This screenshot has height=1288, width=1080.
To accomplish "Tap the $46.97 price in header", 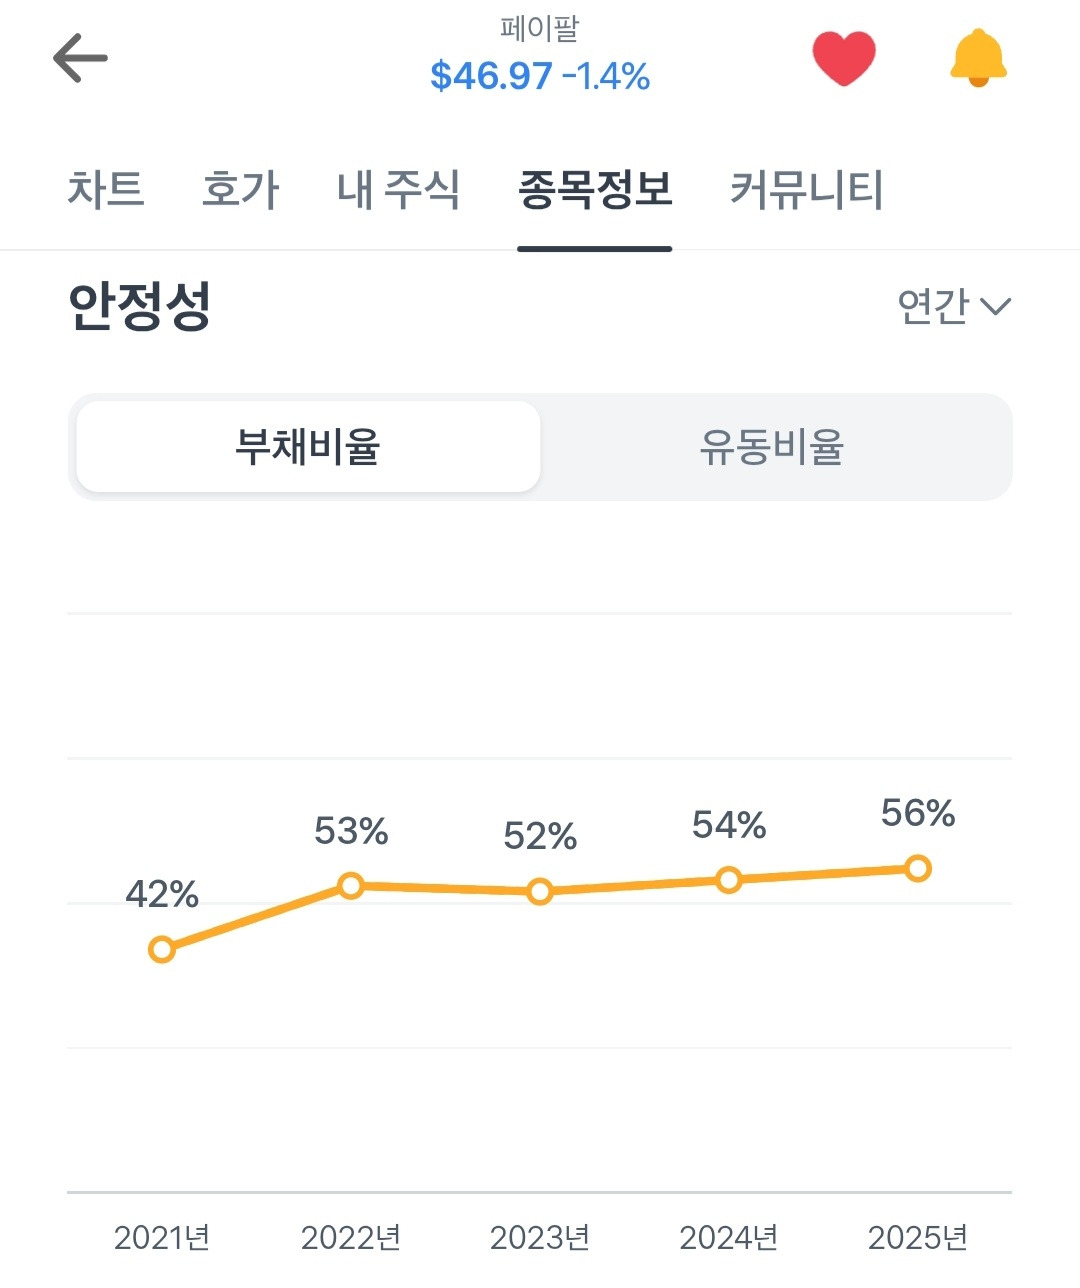I will coord(491,76).
